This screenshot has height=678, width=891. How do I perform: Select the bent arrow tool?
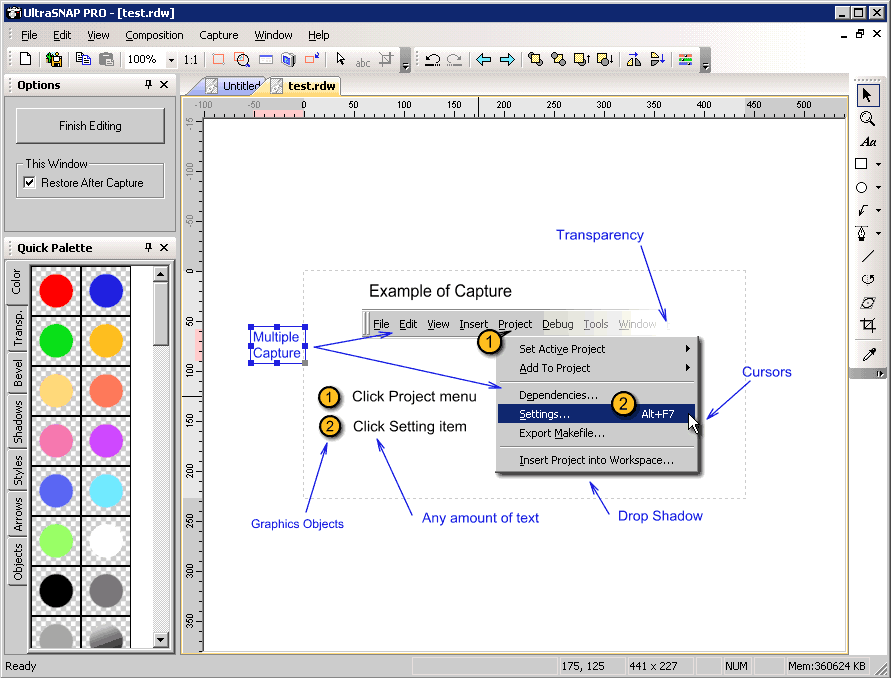click(863, 210)
